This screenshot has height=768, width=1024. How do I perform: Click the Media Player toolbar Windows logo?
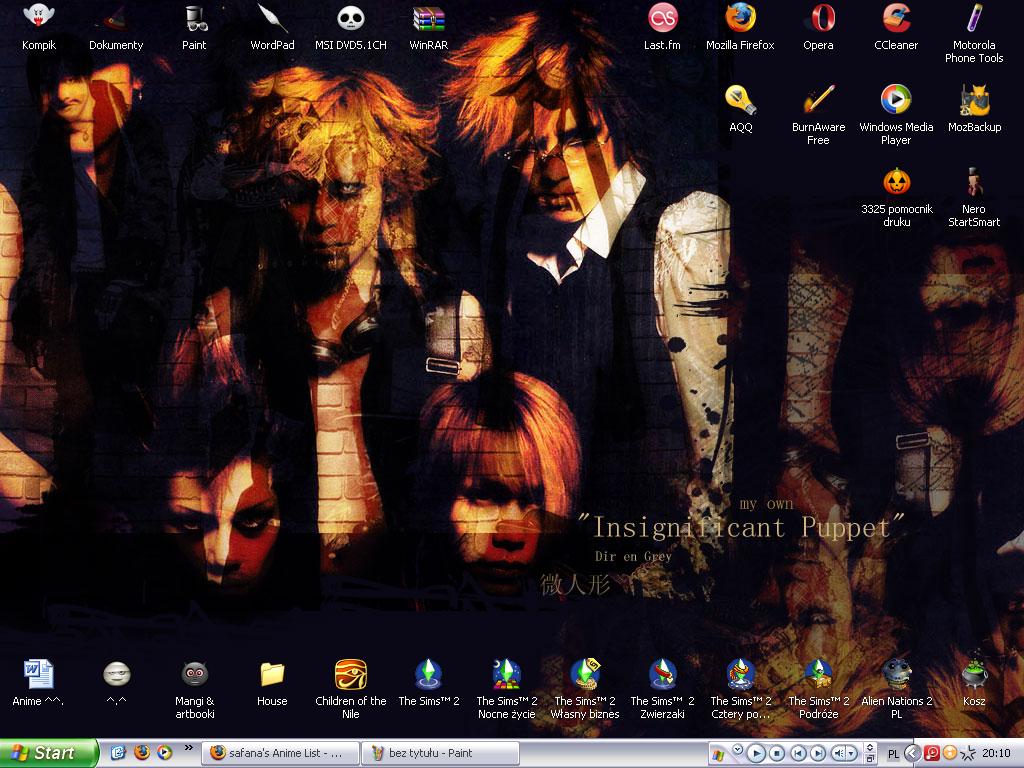(x=718, y=755)
